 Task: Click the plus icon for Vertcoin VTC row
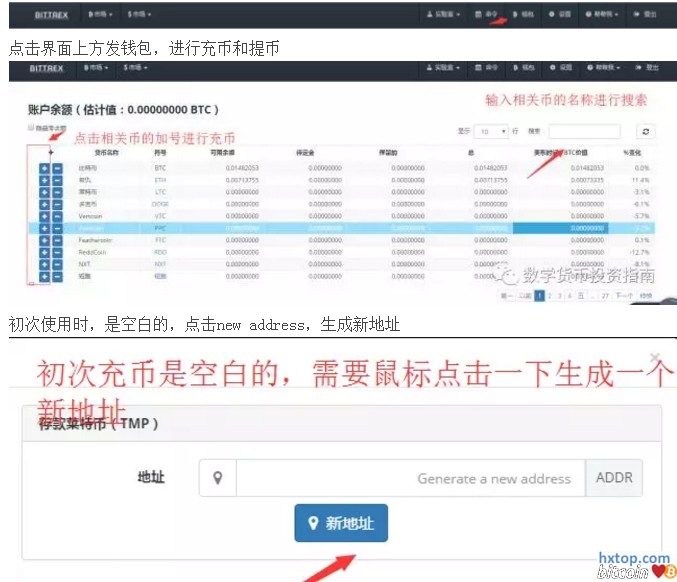click(x=44, y=216)
